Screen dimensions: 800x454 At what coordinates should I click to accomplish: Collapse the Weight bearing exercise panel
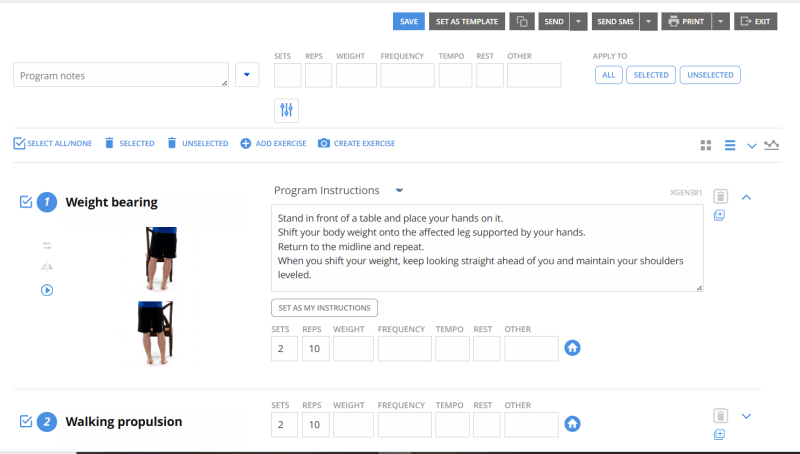coord(746,197)
